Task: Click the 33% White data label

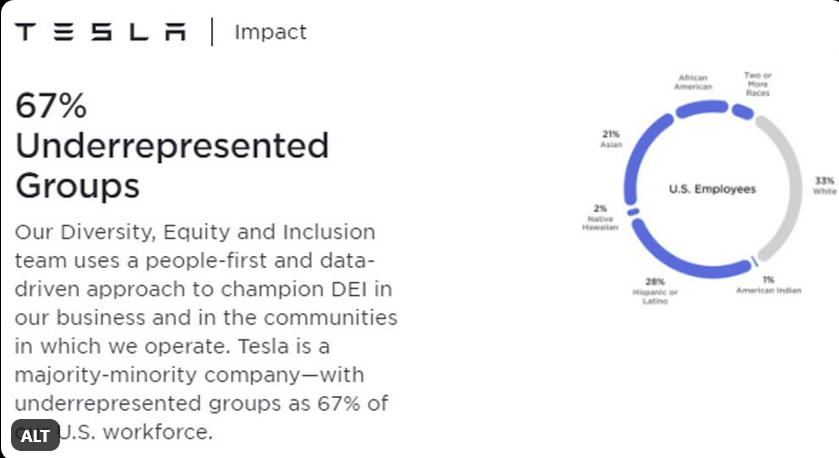Action: point(824,186)
